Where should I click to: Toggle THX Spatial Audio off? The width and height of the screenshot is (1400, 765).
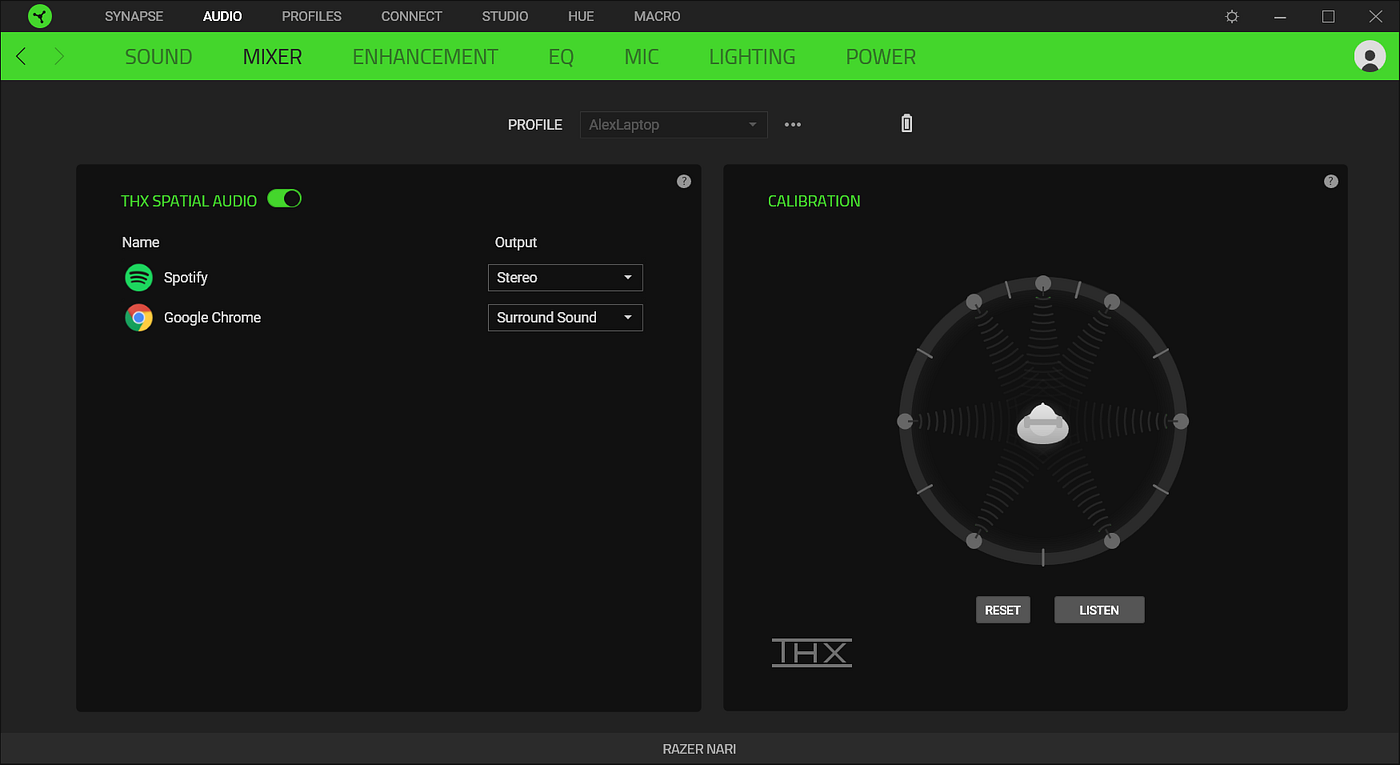click(x=284, y=199)
